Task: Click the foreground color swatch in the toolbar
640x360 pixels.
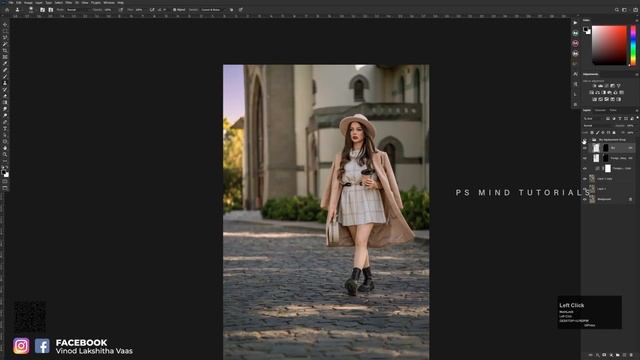Action: point(4,172)
